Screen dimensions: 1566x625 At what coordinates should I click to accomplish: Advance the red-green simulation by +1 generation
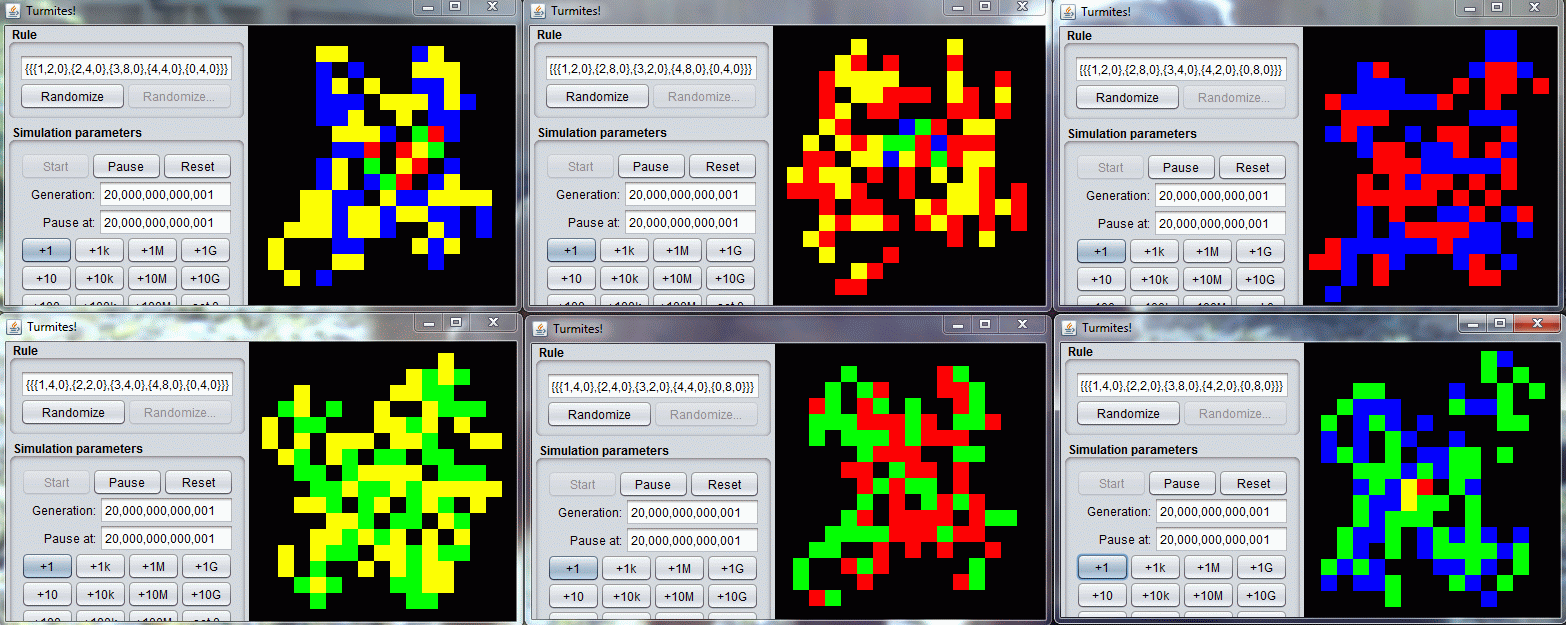tap(573, 567)
